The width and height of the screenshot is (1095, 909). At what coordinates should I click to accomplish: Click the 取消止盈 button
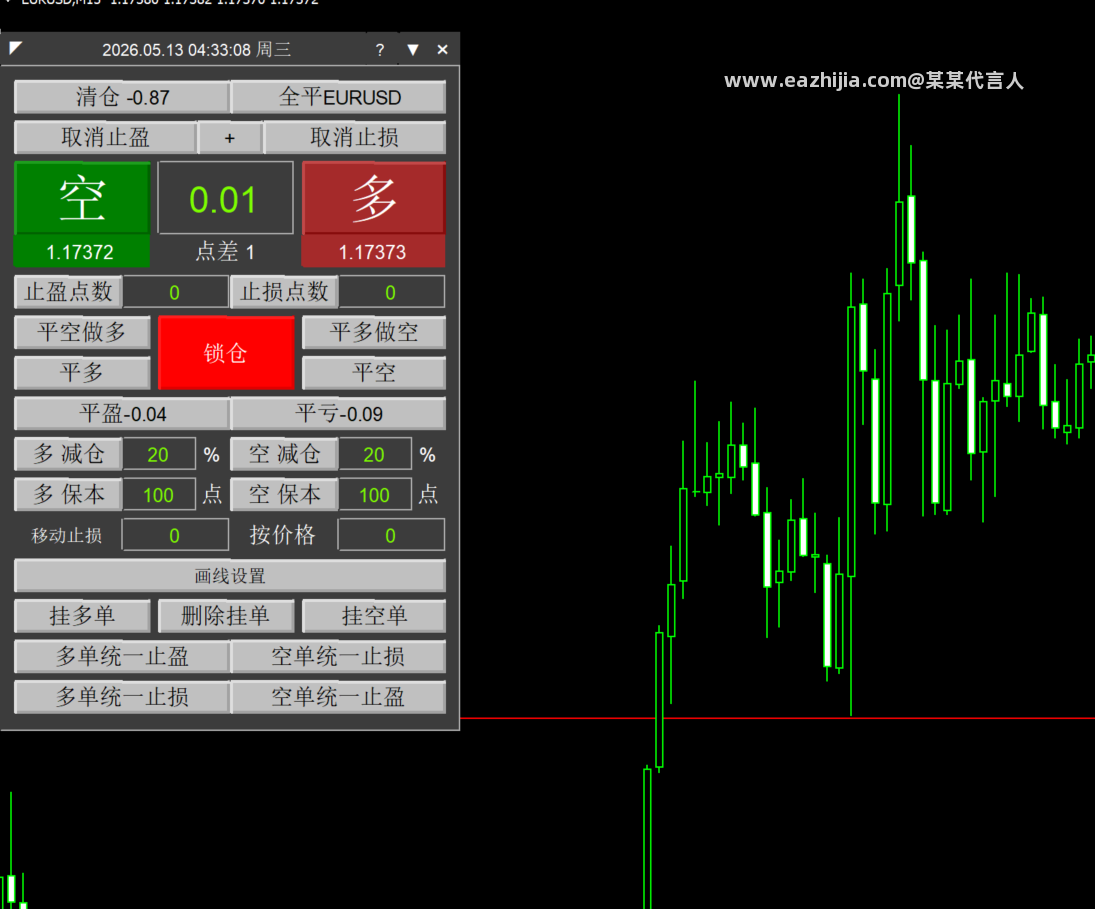point(105,137)
